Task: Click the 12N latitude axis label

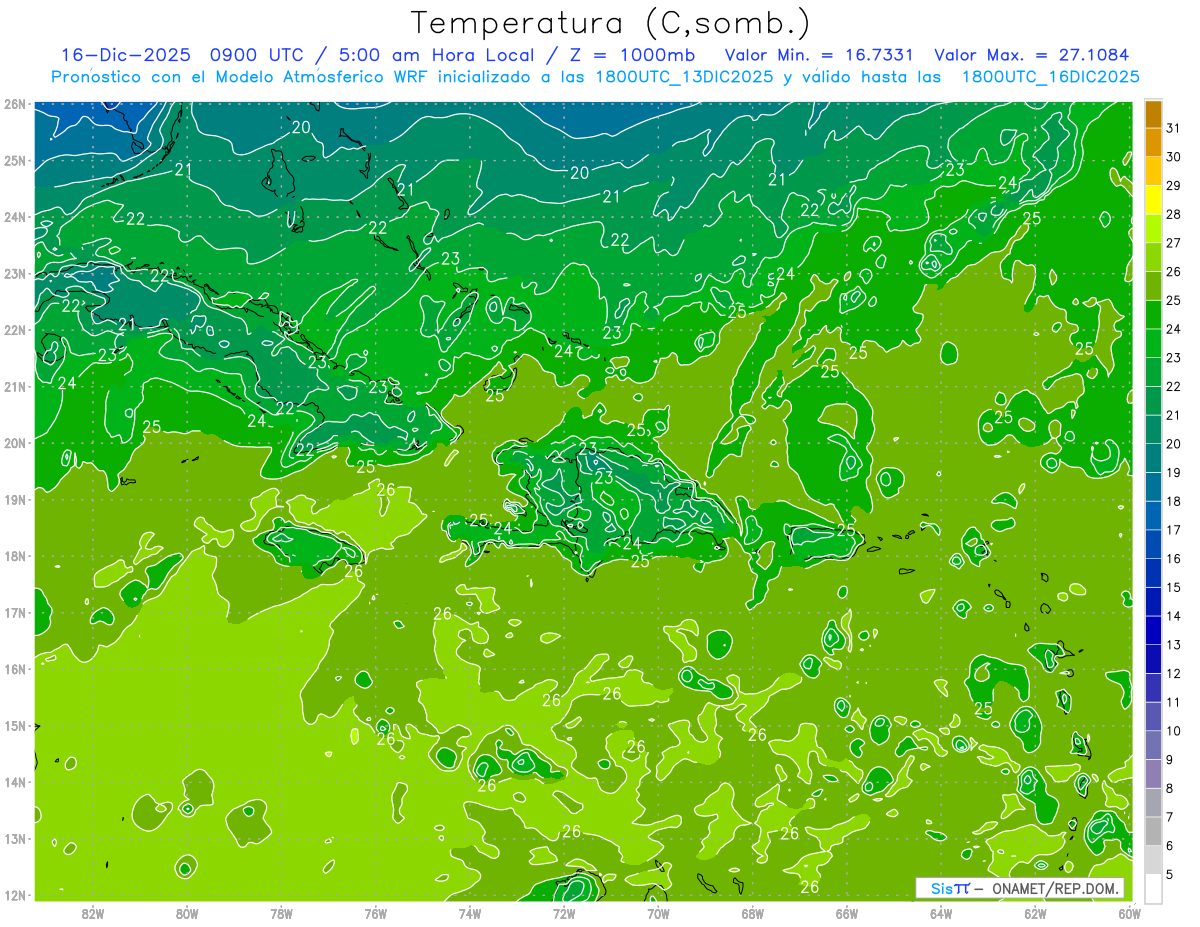Action: coord(14,895)
